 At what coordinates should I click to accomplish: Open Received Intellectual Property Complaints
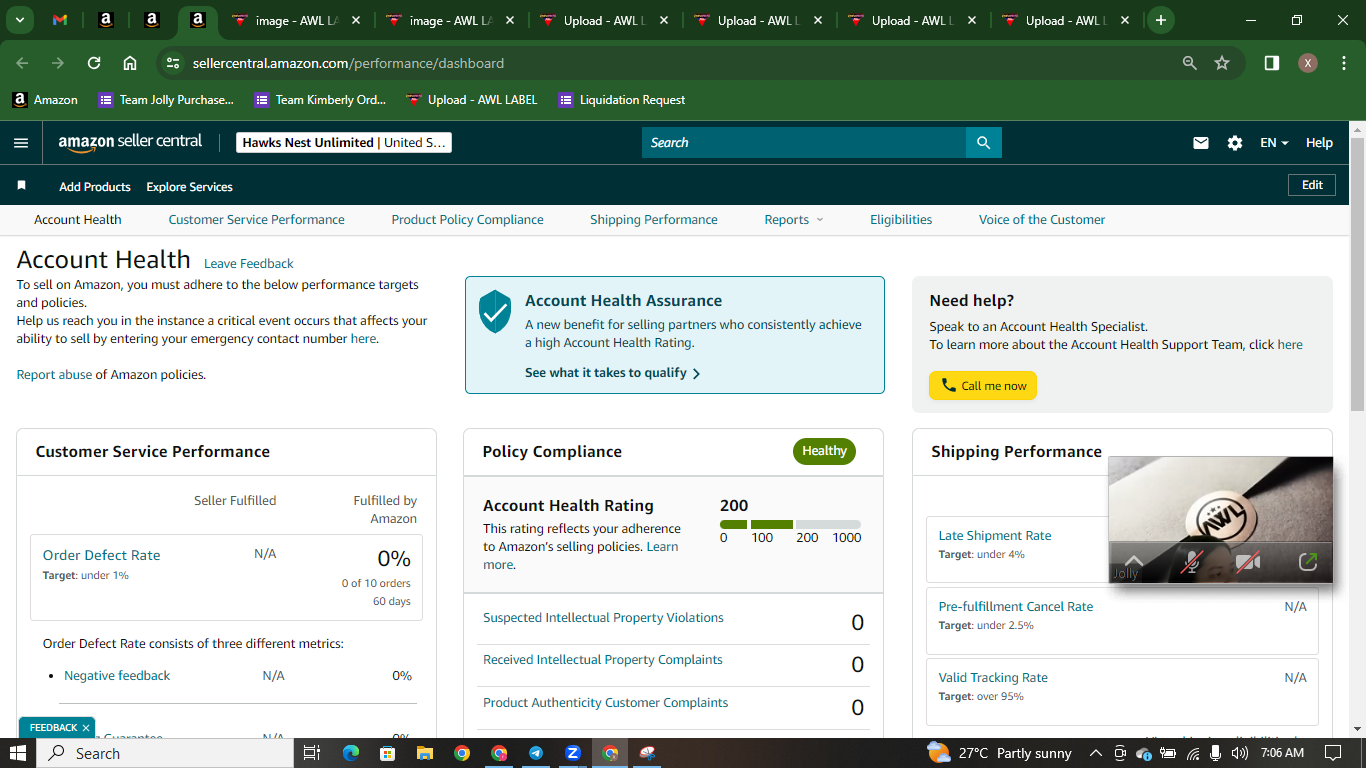point(602,660)
